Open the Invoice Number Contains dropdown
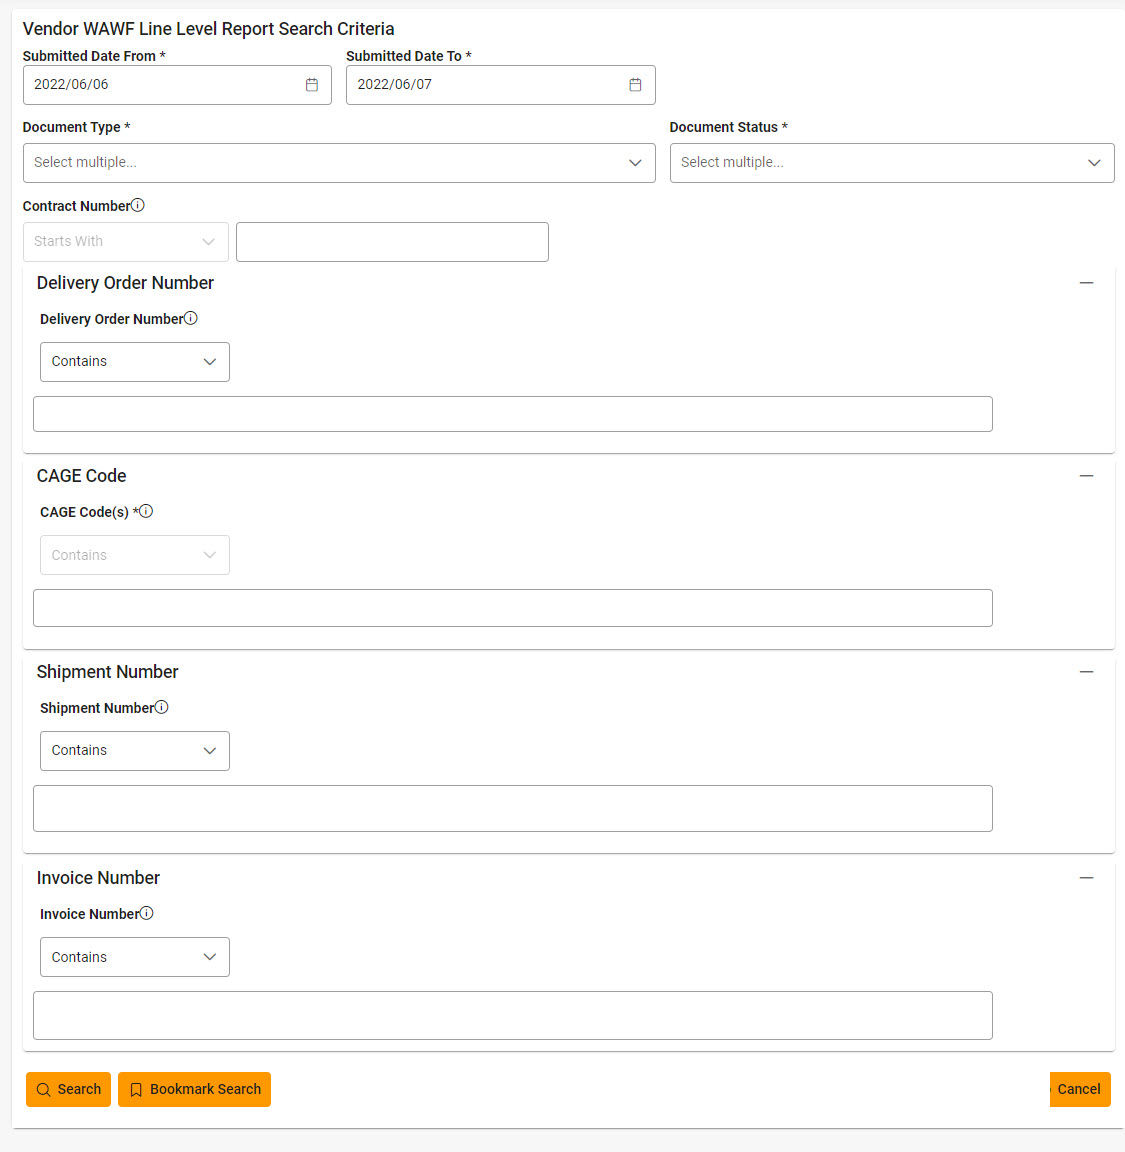This screenshot has height=1152, width=1125. point(135,957)
